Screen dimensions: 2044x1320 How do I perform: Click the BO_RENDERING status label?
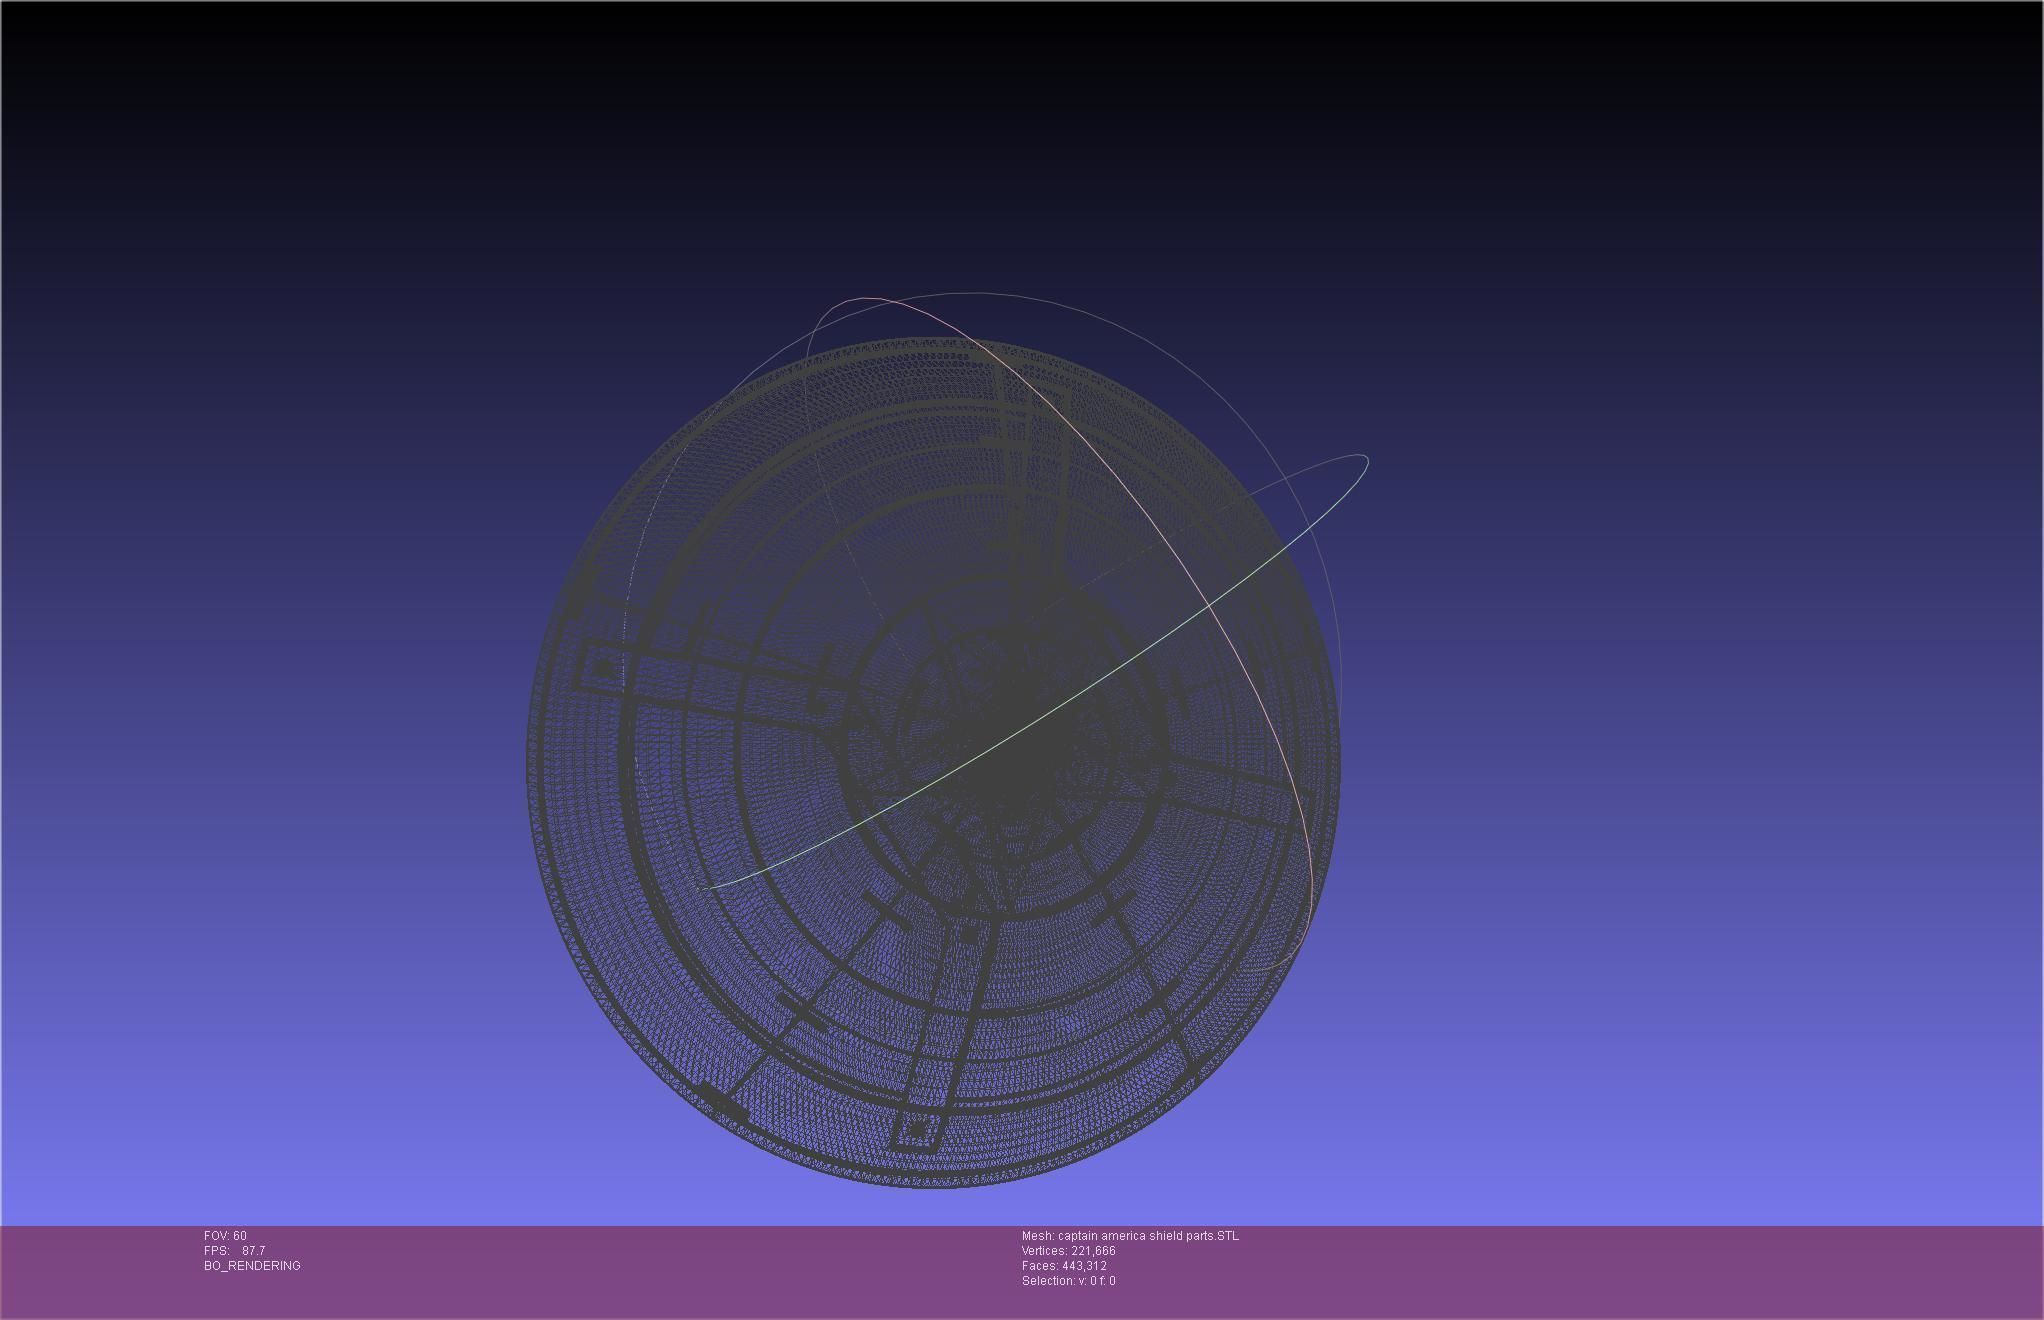(x=252, y=1266)
